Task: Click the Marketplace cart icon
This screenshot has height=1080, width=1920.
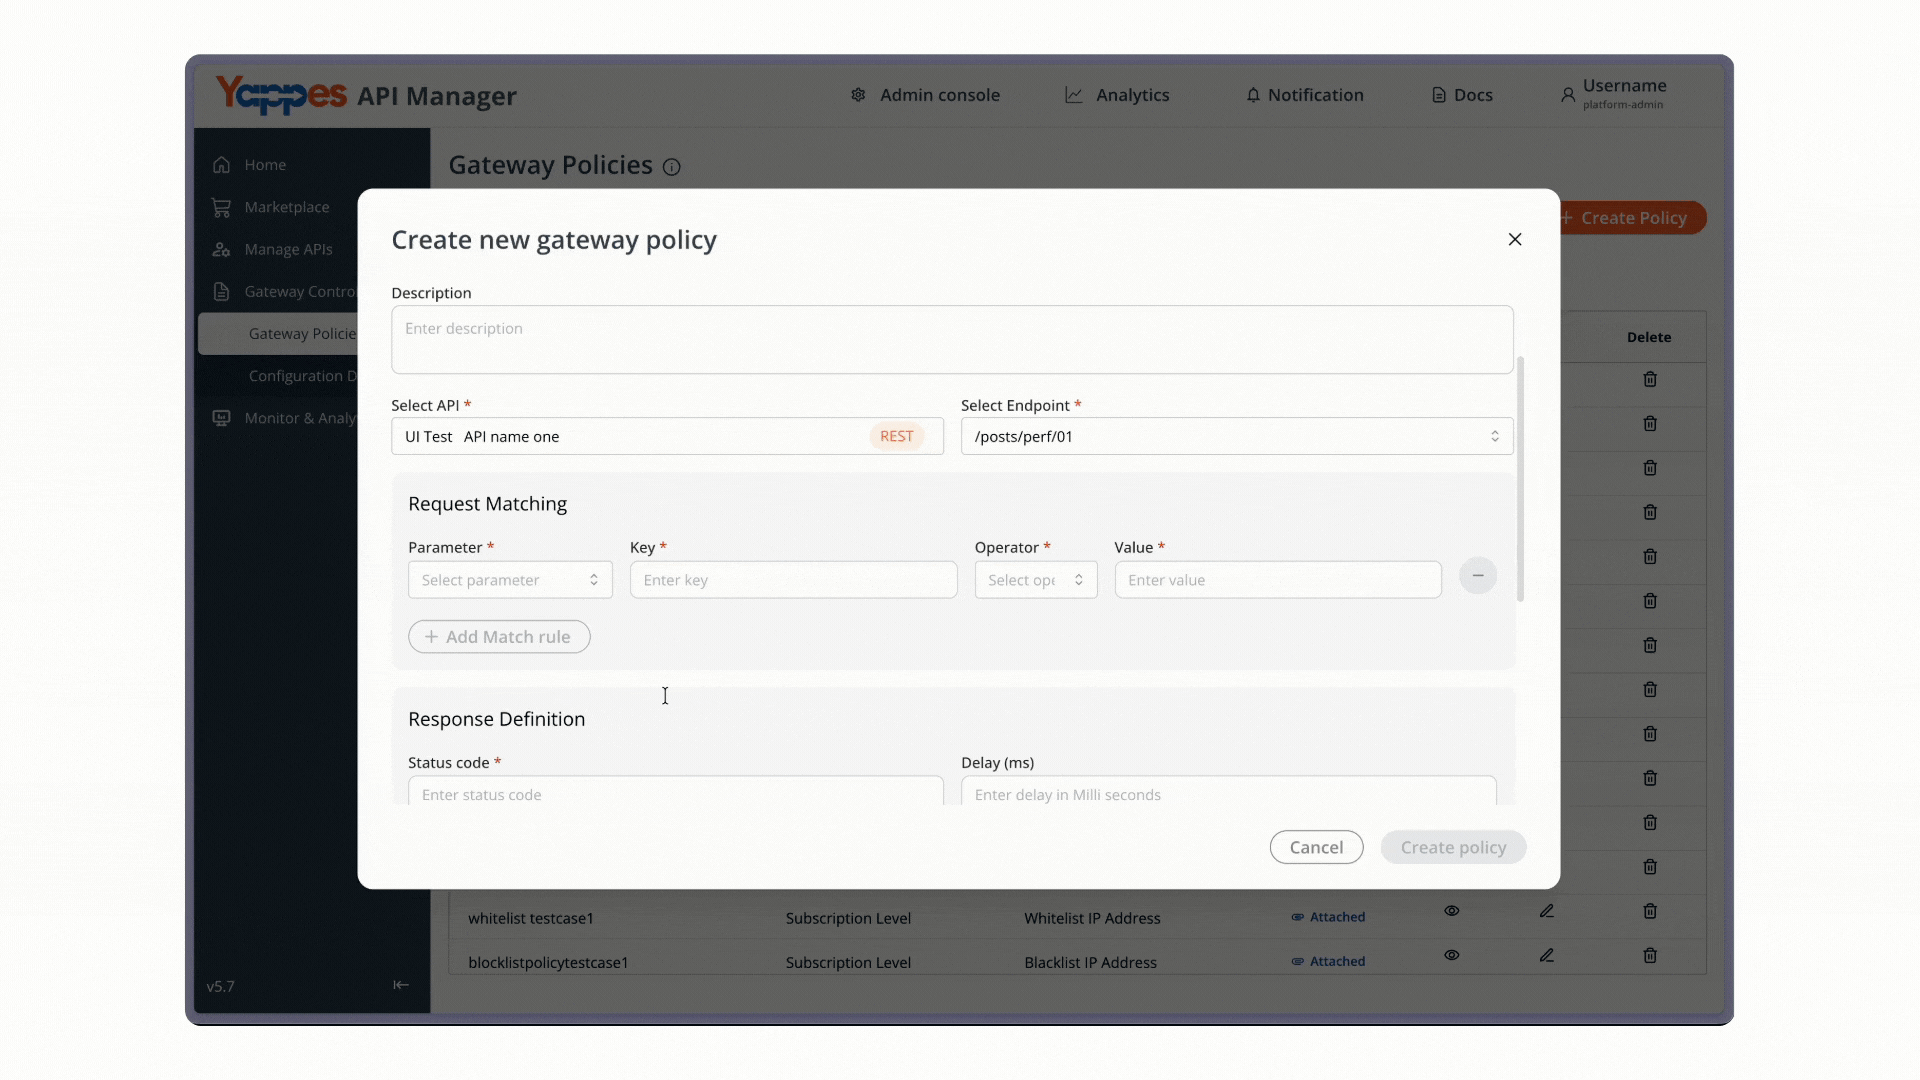Action: [x=222, y=207]
